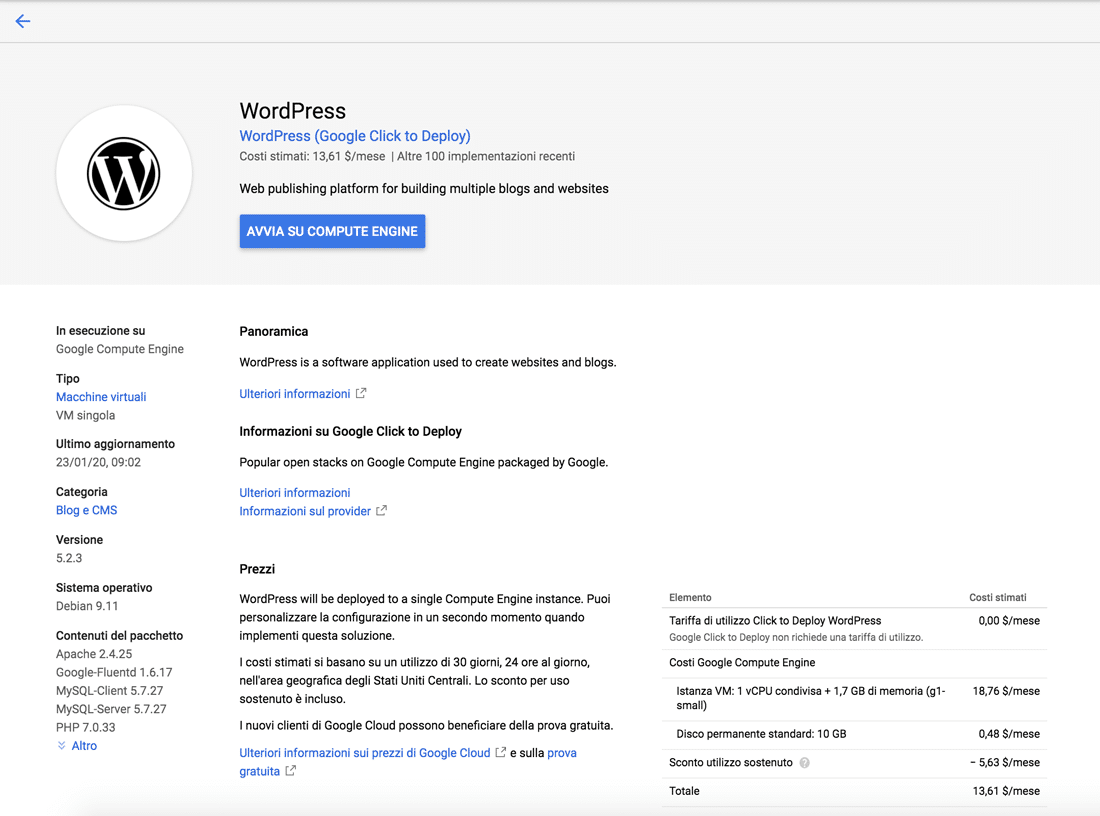Open Blog e CMS category link
This screenshot has width=1100, height=816.
(x=86, y=511)
